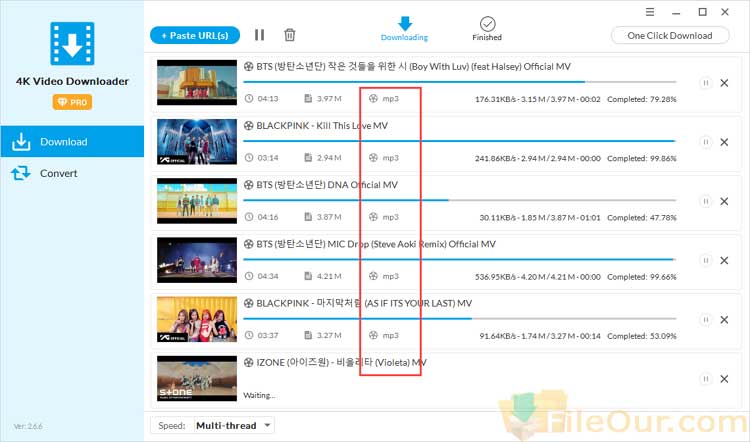Click the mp3 format icon for BTS DNA
The width and height of the screenshot is (750, 442).
(x=373, y=217)
